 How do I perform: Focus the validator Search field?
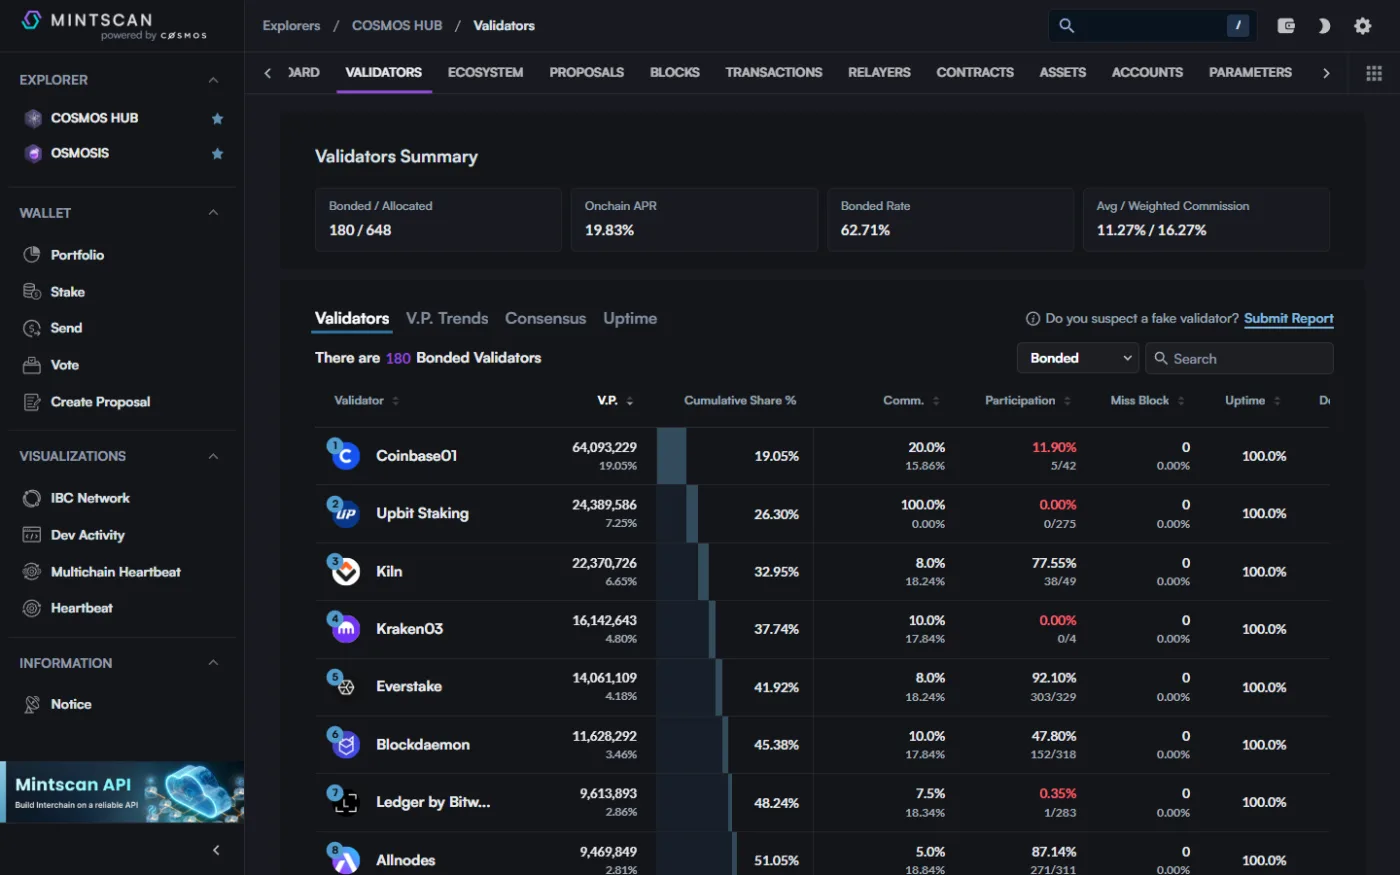coord(1239,358)
